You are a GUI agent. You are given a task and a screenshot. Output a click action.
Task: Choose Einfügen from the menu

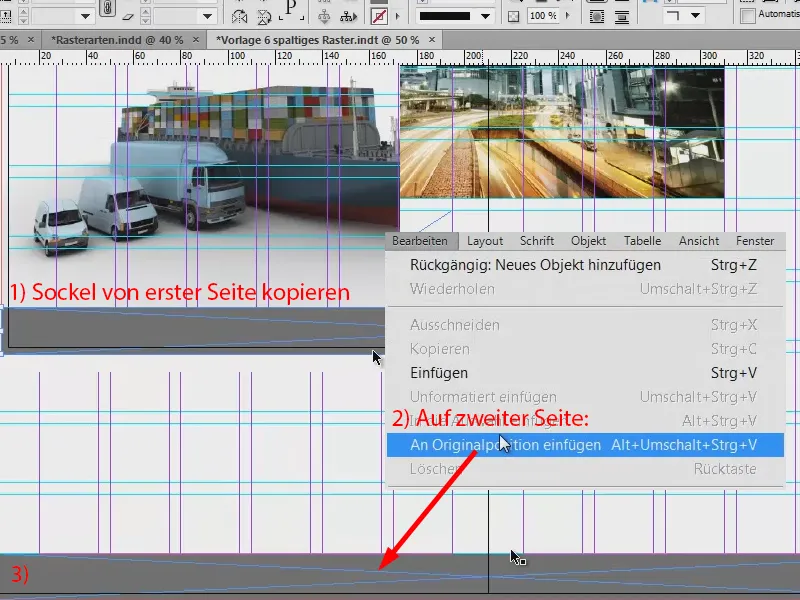(x=585, y=373)
